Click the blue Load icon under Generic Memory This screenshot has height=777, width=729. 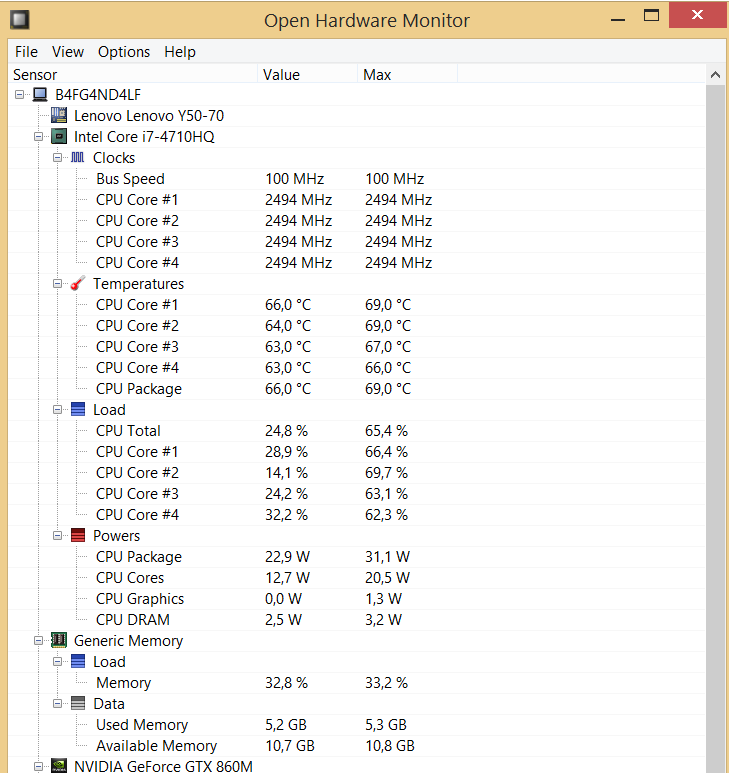tap(78, 662)
